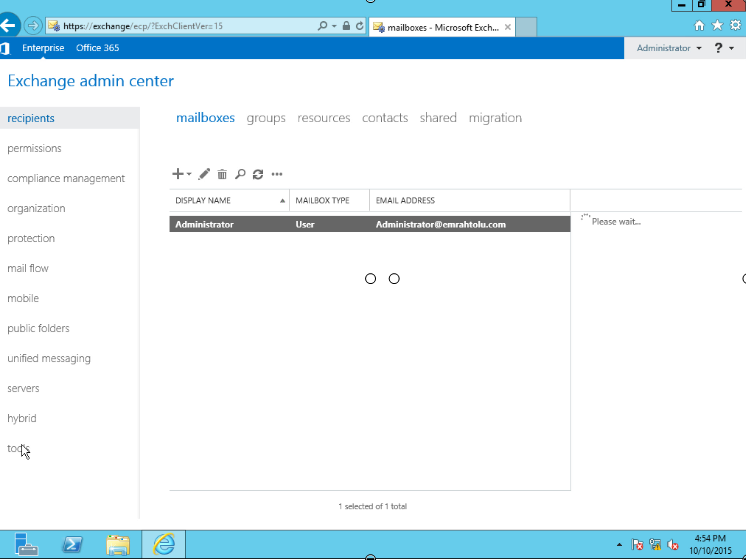
Task: Switch to the migration tab
Action: point(495,118)
